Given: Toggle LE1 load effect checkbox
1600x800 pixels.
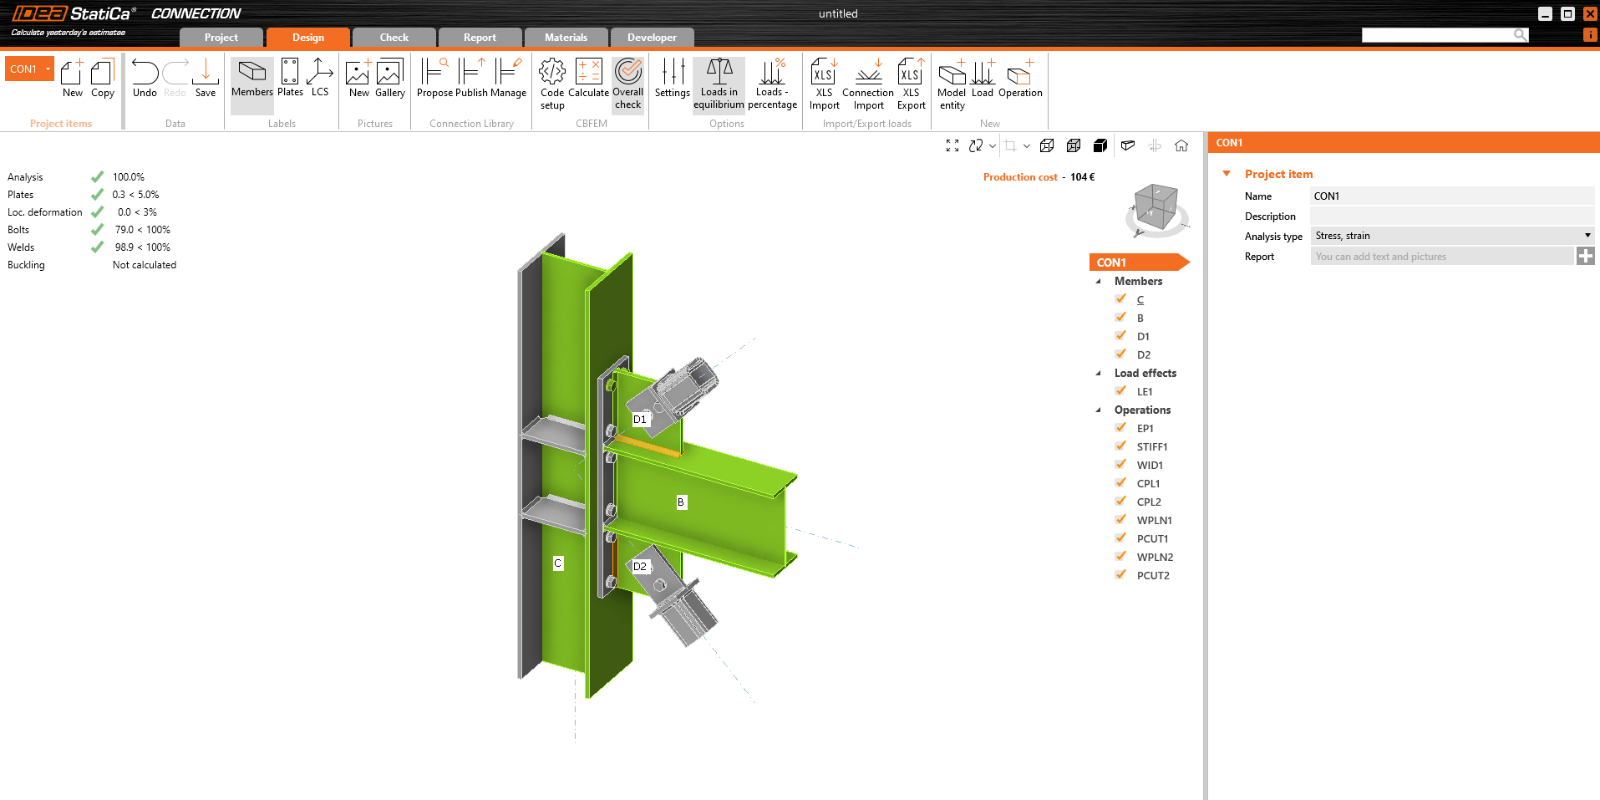Looking at the screenshot, I should click(x=1121, y=391).
